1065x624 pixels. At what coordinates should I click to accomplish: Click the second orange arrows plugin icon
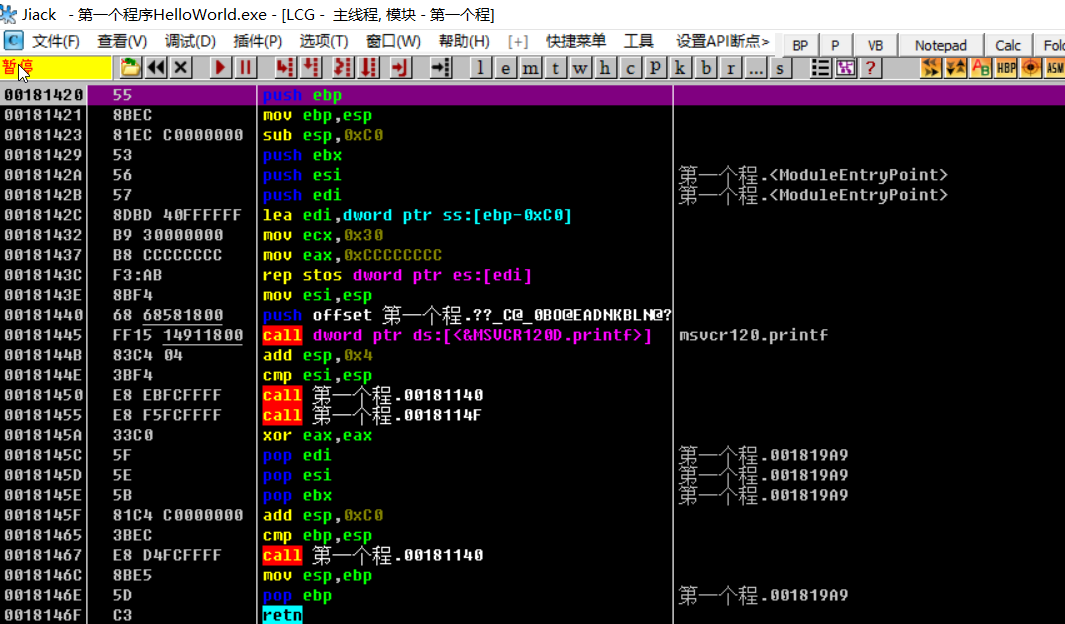[x=956, y=68]
